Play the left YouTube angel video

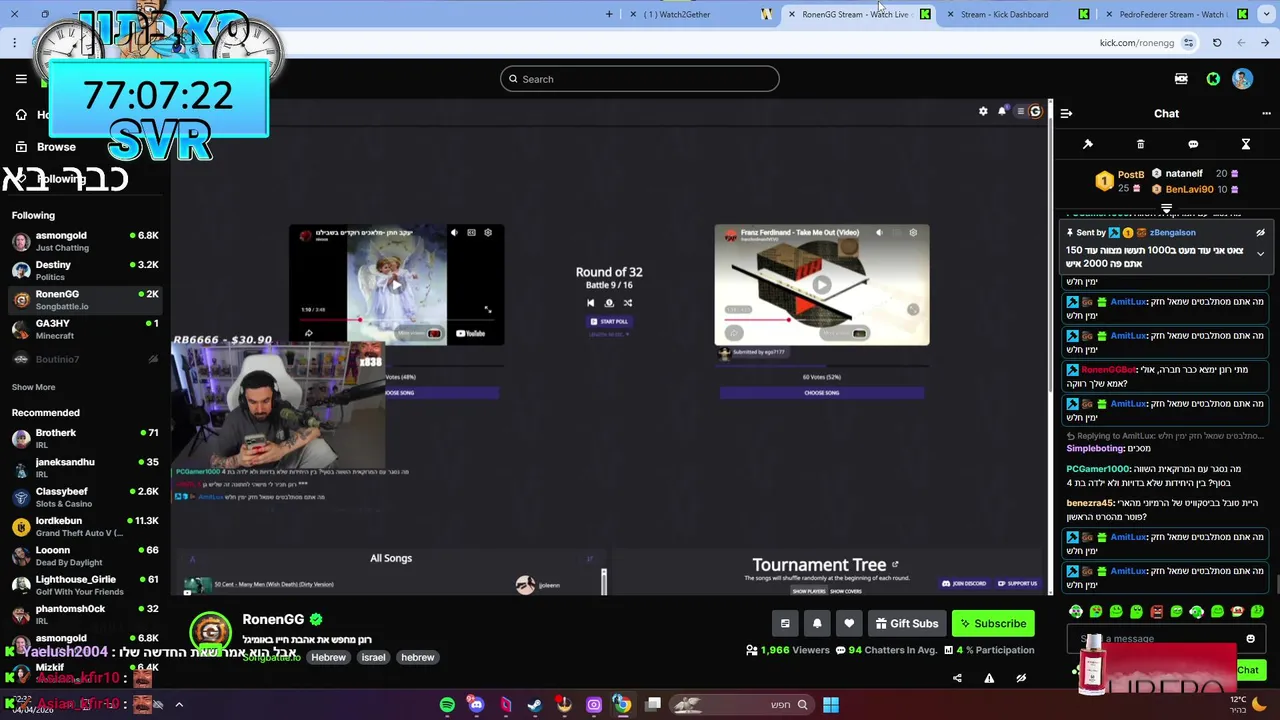pos(396,285)
